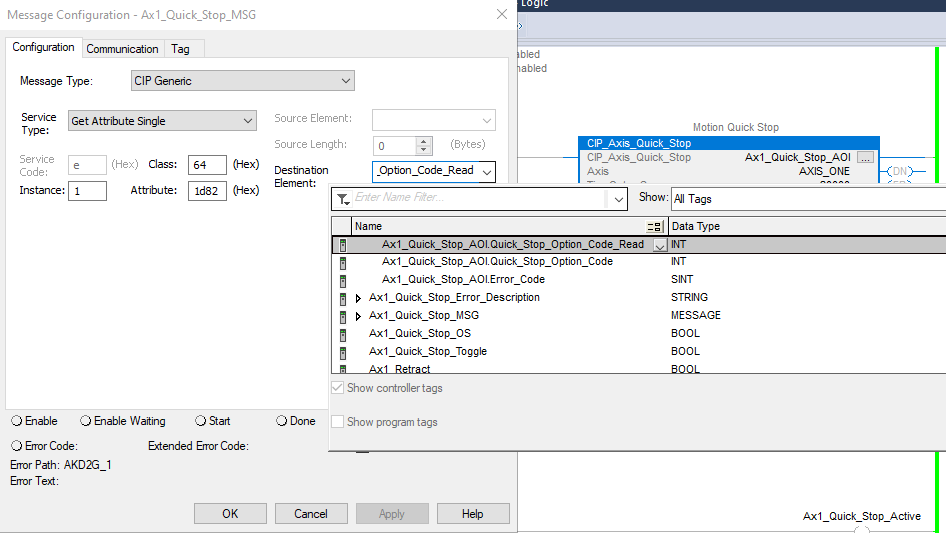946x533 pixels.
Task: Open the Show All Tags dropdown
Action: pos(808,199)
